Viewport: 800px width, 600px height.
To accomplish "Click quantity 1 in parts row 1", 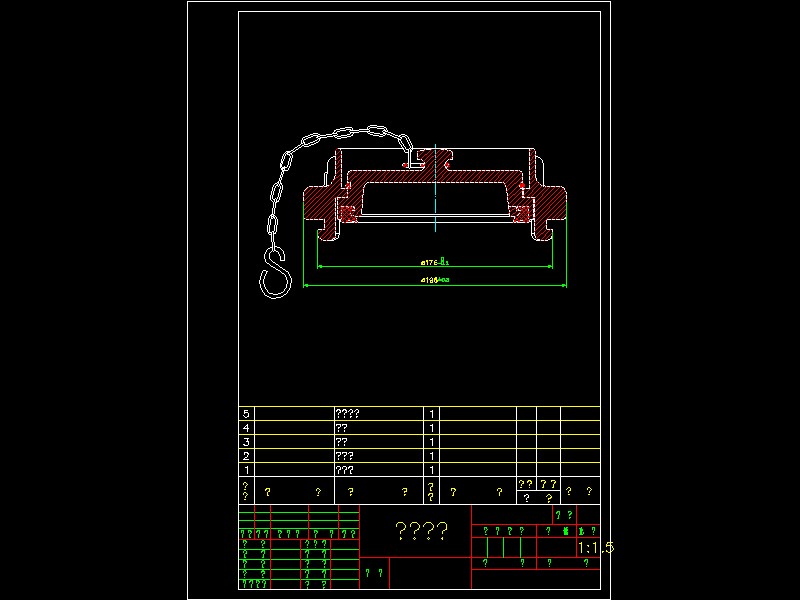I will [x=432, y=470].
